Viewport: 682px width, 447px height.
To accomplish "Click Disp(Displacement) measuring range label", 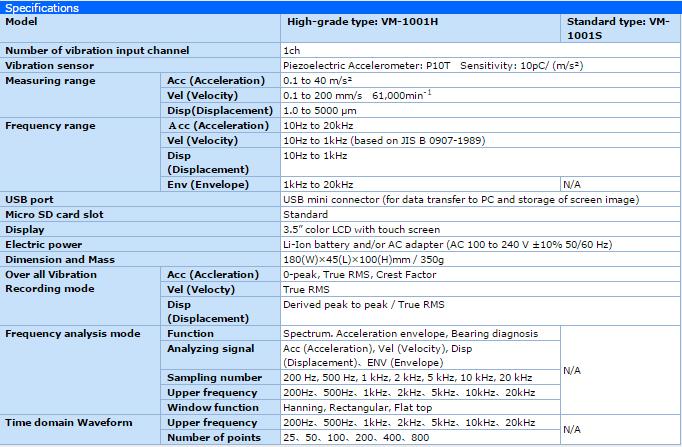I will [x=220, y=110].
